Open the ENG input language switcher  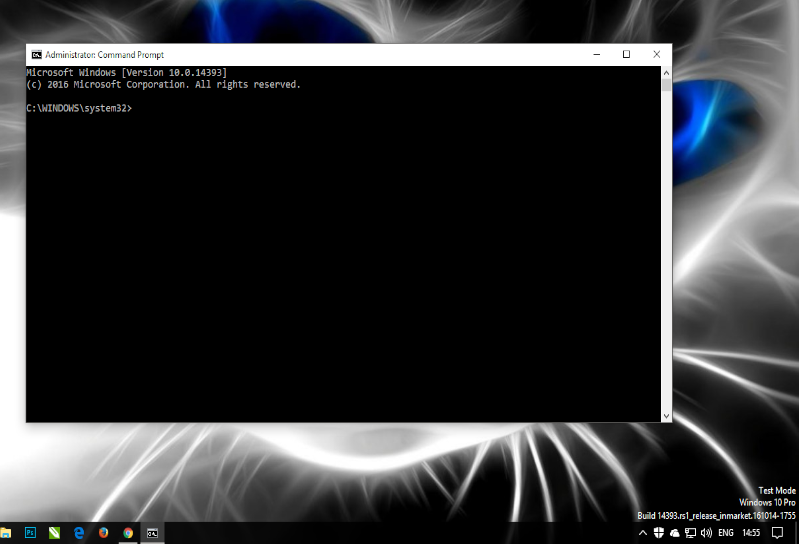point(726,533)
